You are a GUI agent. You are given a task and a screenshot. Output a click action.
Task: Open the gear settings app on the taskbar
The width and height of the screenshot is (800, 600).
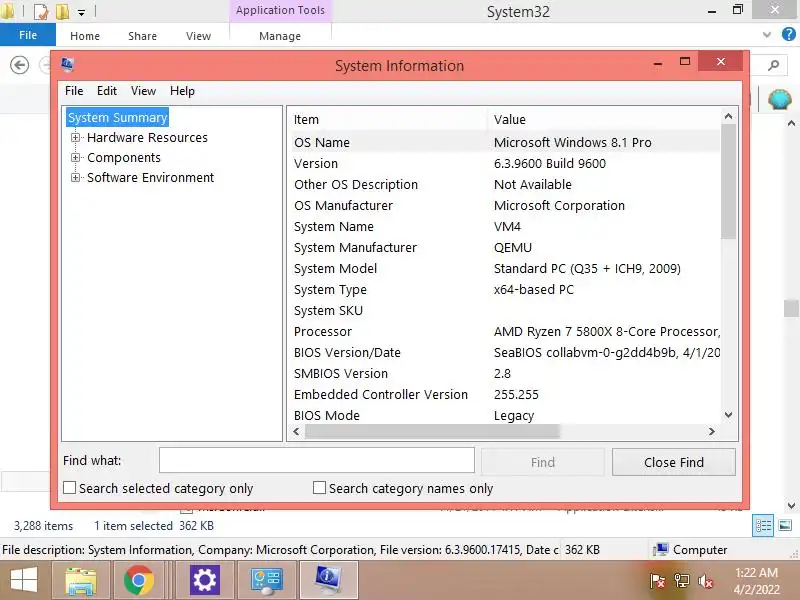tap(205, 581)
